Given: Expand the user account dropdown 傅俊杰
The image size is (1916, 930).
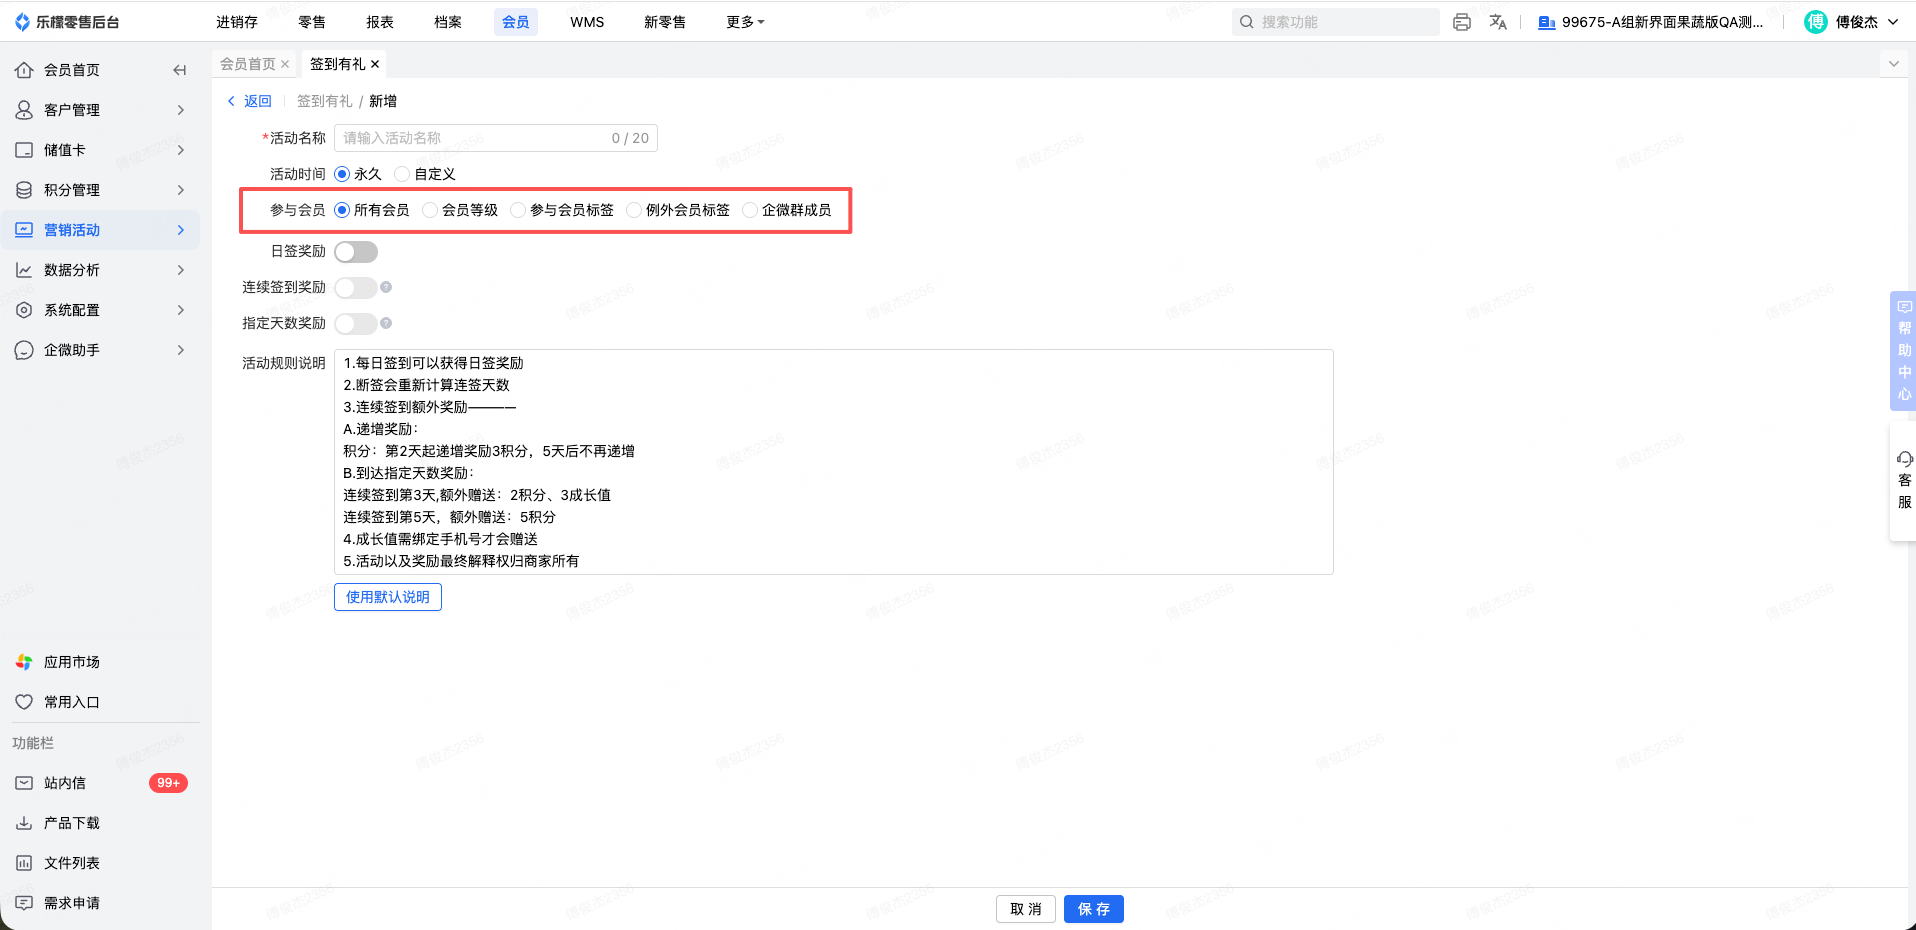Looking at the screenshot, I should [x=1853, y=22].
